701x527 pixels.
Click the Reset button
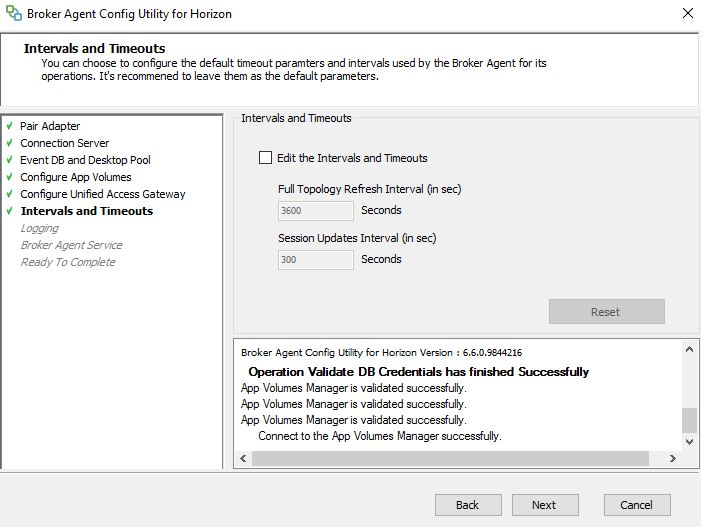pos(607,312)
